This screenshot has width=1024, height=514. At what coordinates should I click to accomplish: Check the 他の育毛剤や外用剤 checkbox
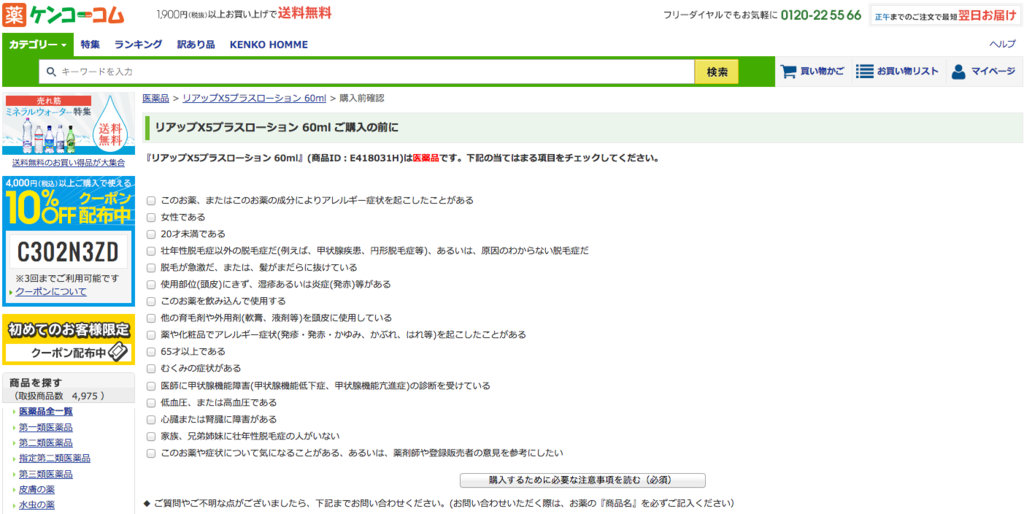point(151,318)
